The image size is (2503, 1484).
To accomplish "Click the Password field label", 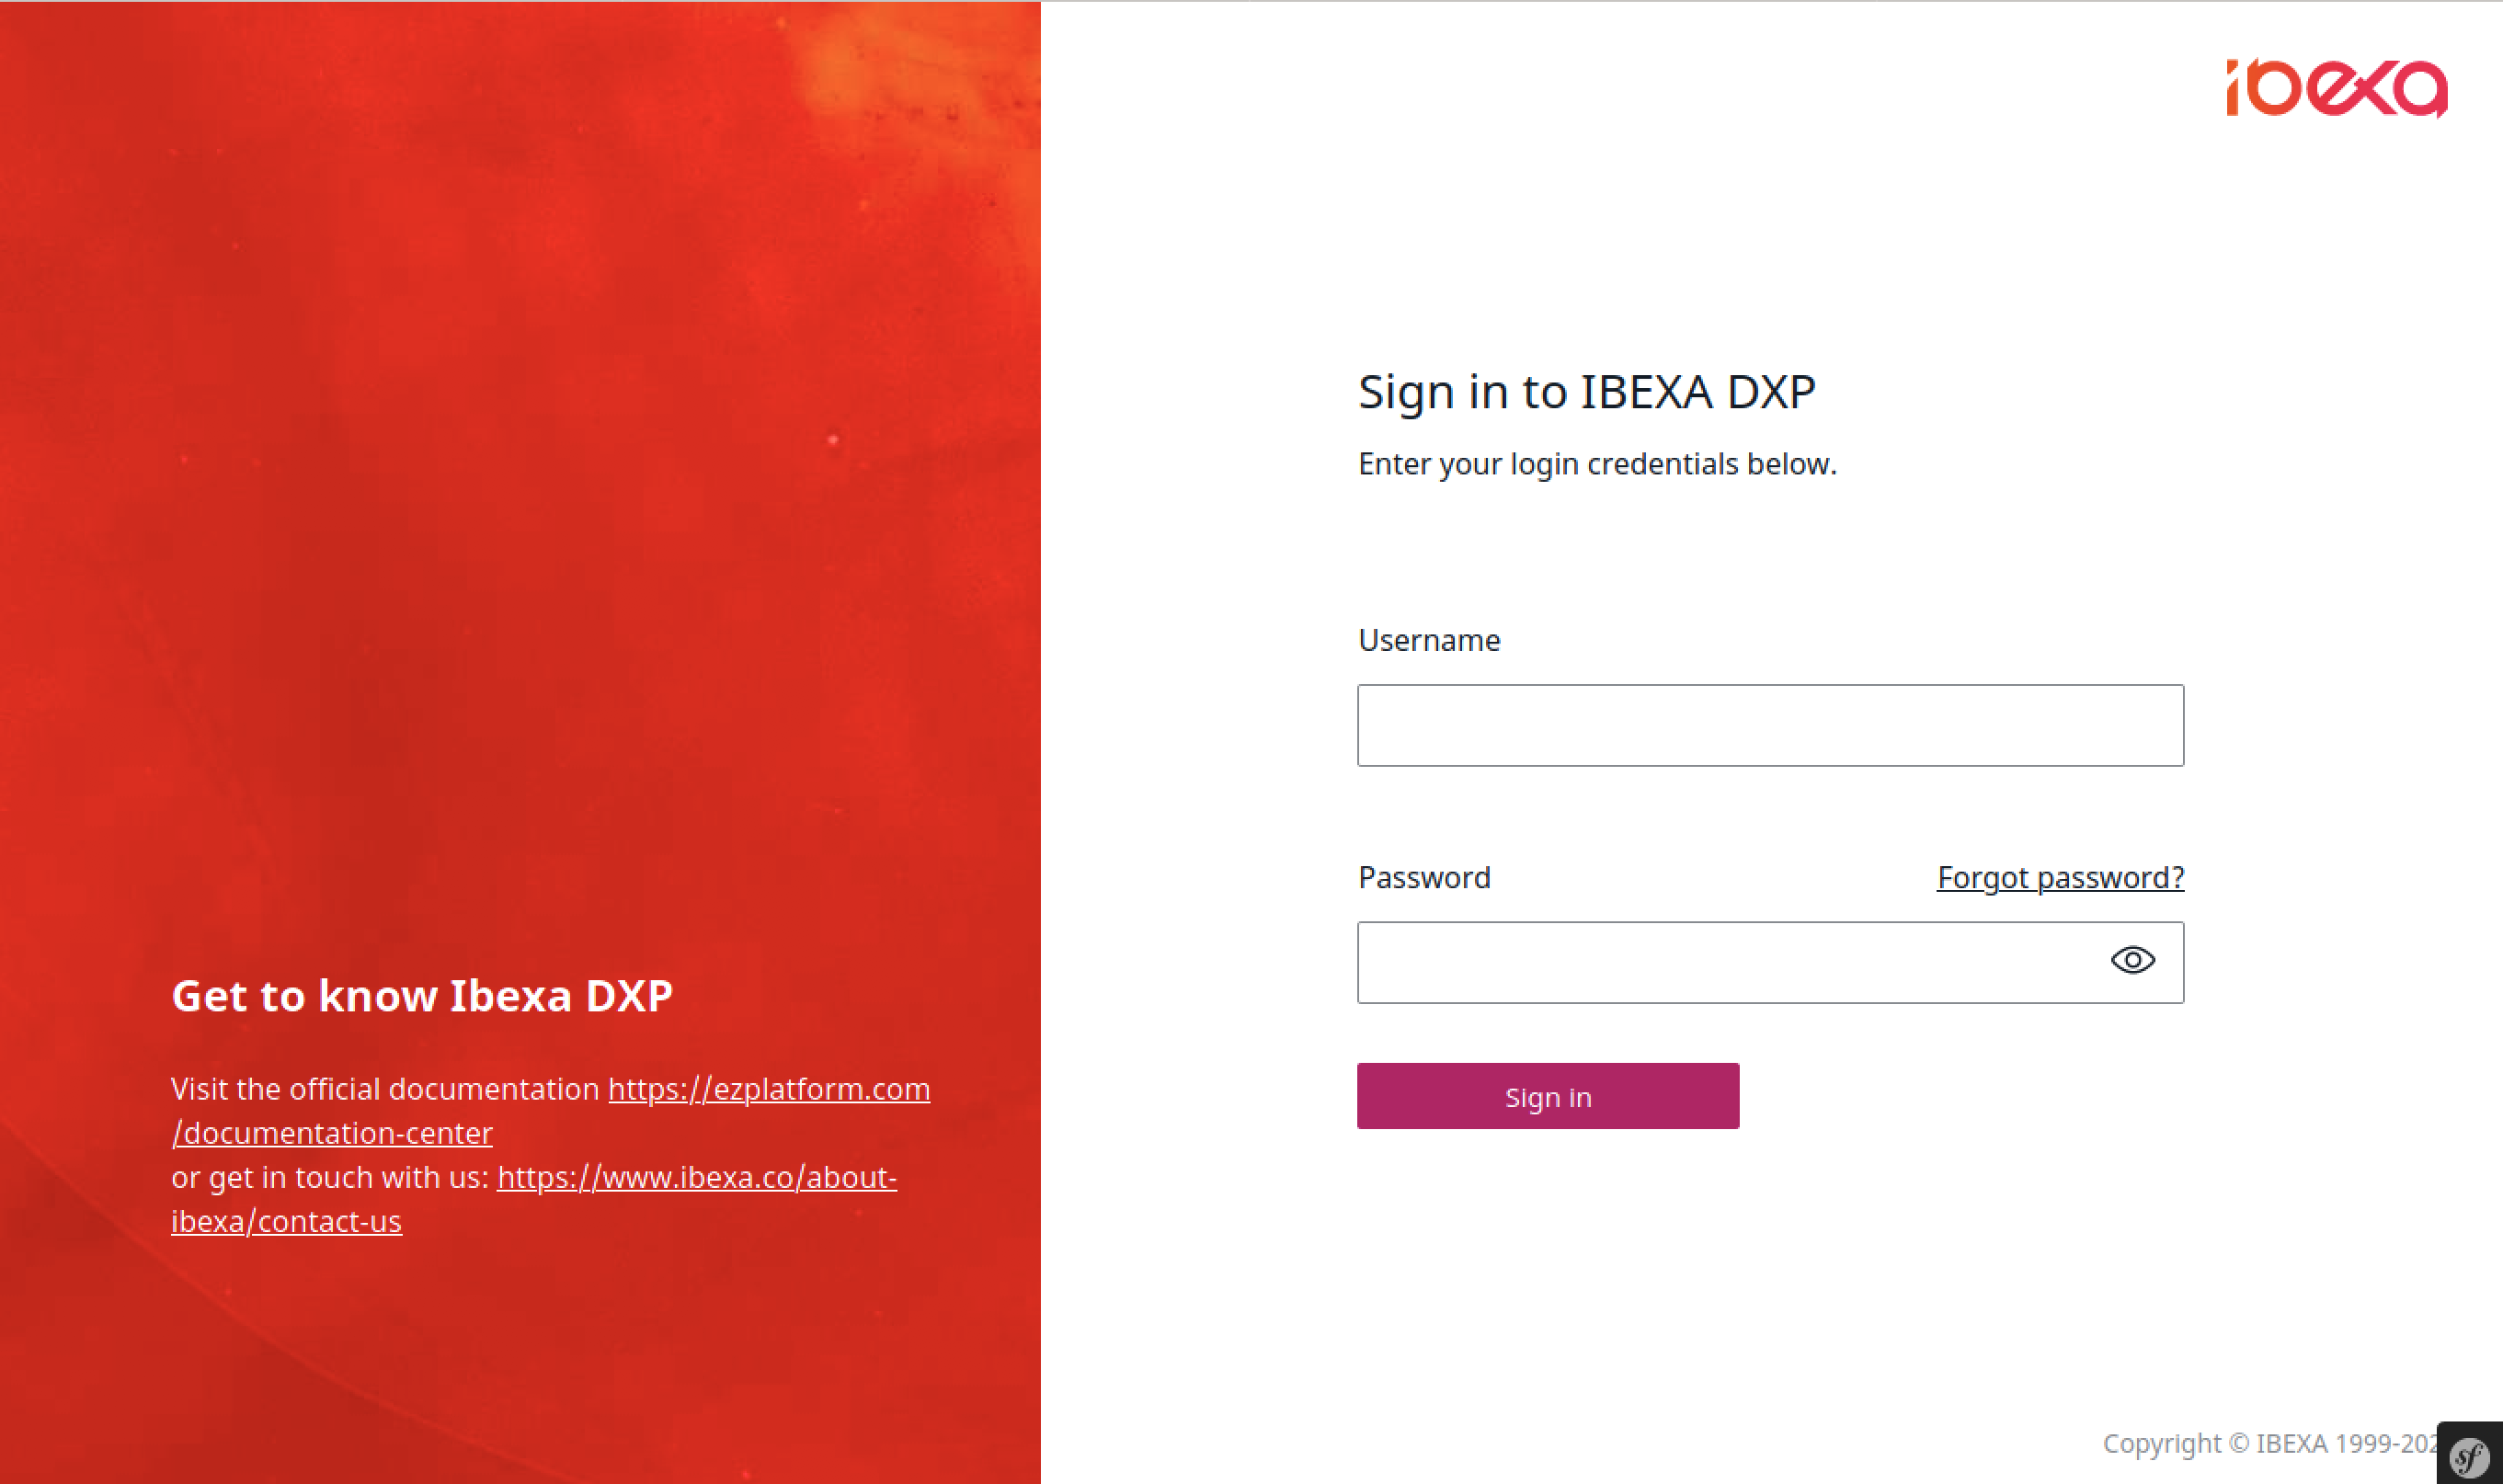I will click(x=1424, y=877).
